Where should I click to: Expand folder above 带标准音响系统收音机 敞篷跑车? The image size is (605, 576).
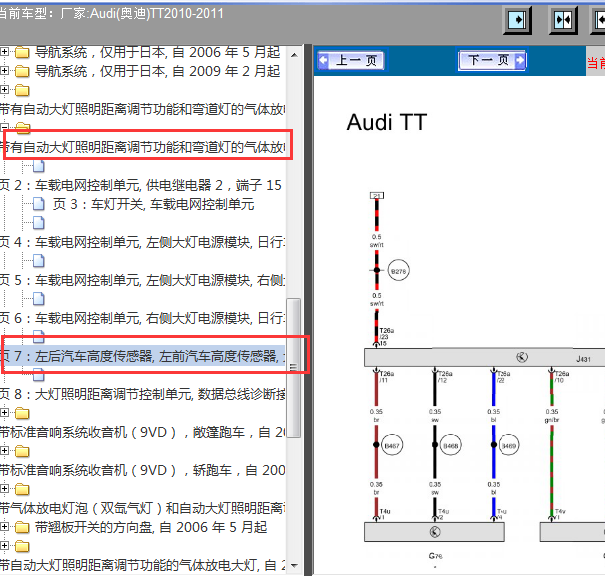(4, 413)
